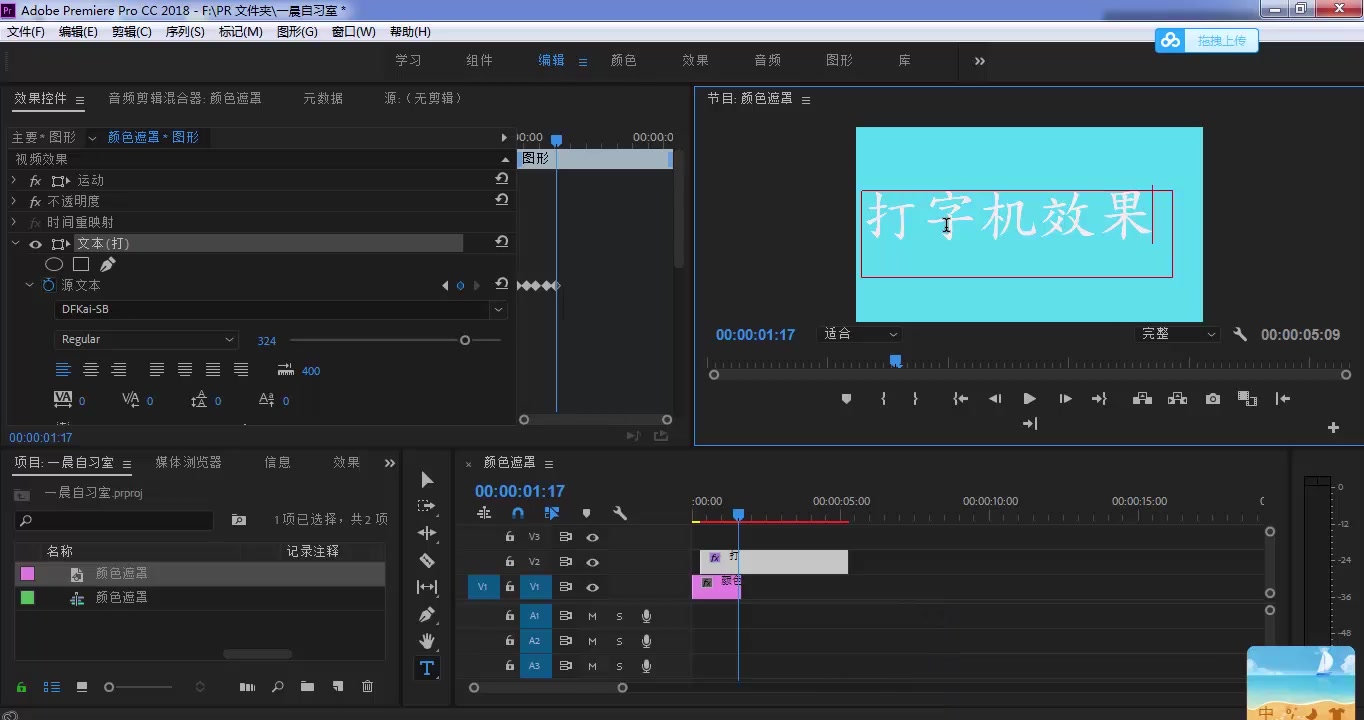Select the Pen tool in toolbar

pos(427,614)
